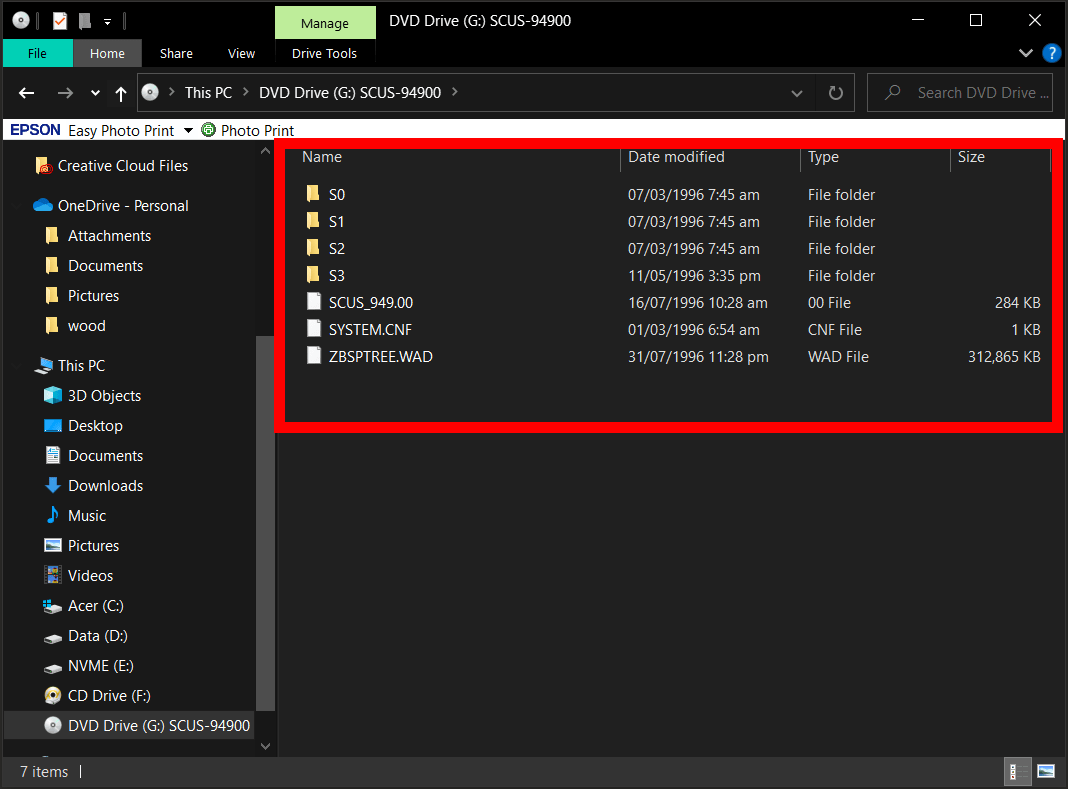Open recent locations chevron beside forward arrow

(94, 92)
